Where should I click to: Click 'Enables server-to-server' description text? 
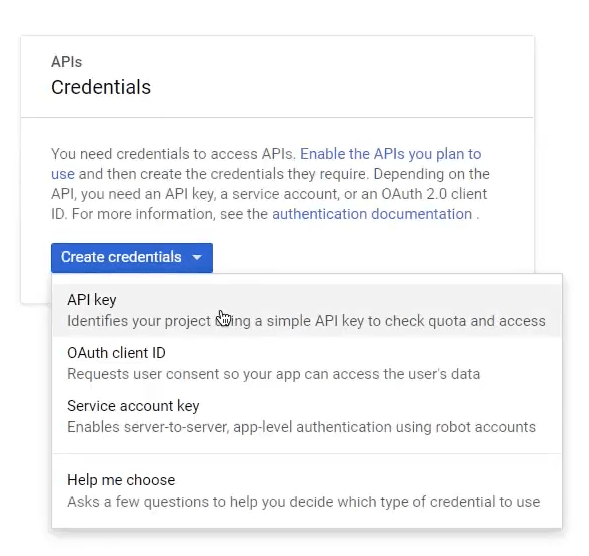coord(301,427)
